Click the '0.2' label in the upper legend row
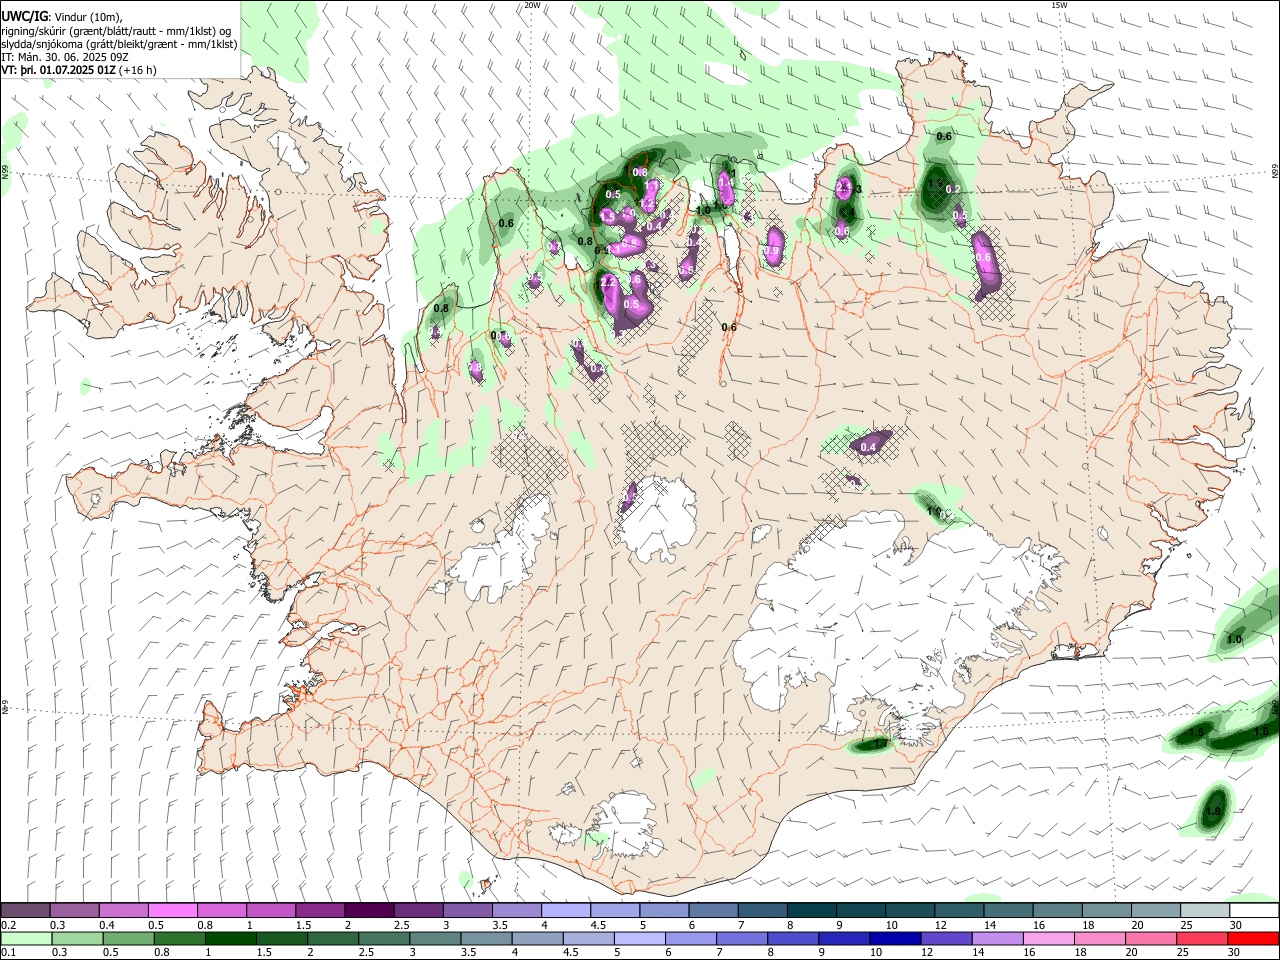Image resolution: width=1280 pixels, height=960 pixels. [x=9, y=925]
